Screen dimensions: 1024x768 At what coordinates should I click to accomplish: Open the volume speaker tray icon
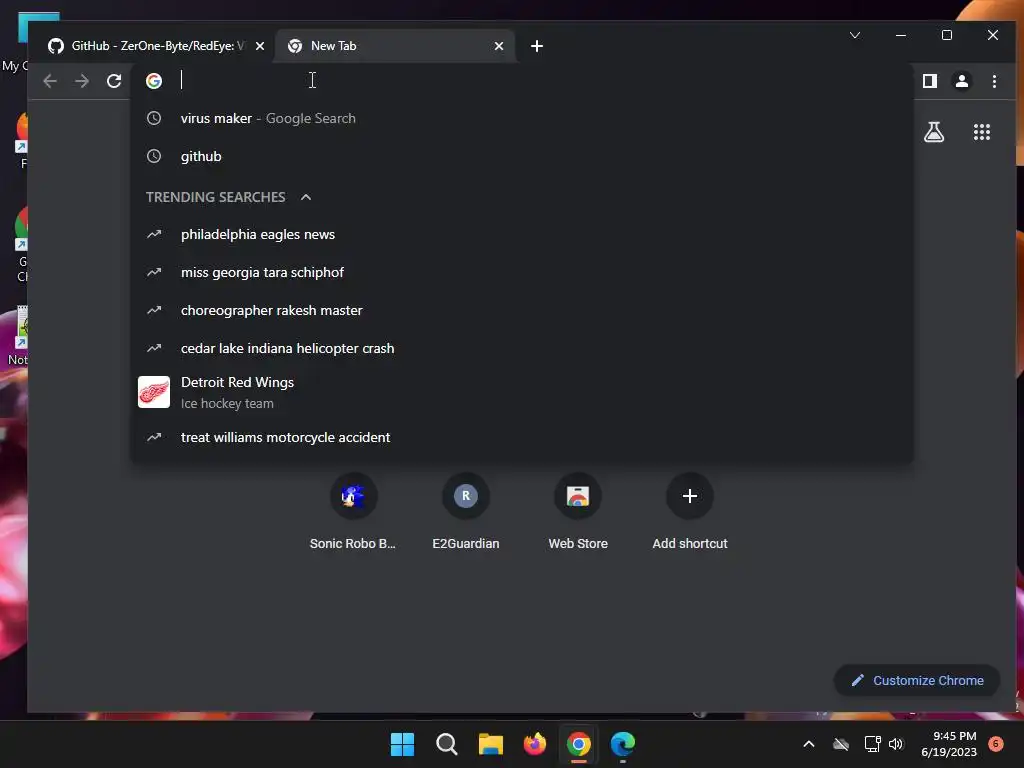(x=896, y=744)
